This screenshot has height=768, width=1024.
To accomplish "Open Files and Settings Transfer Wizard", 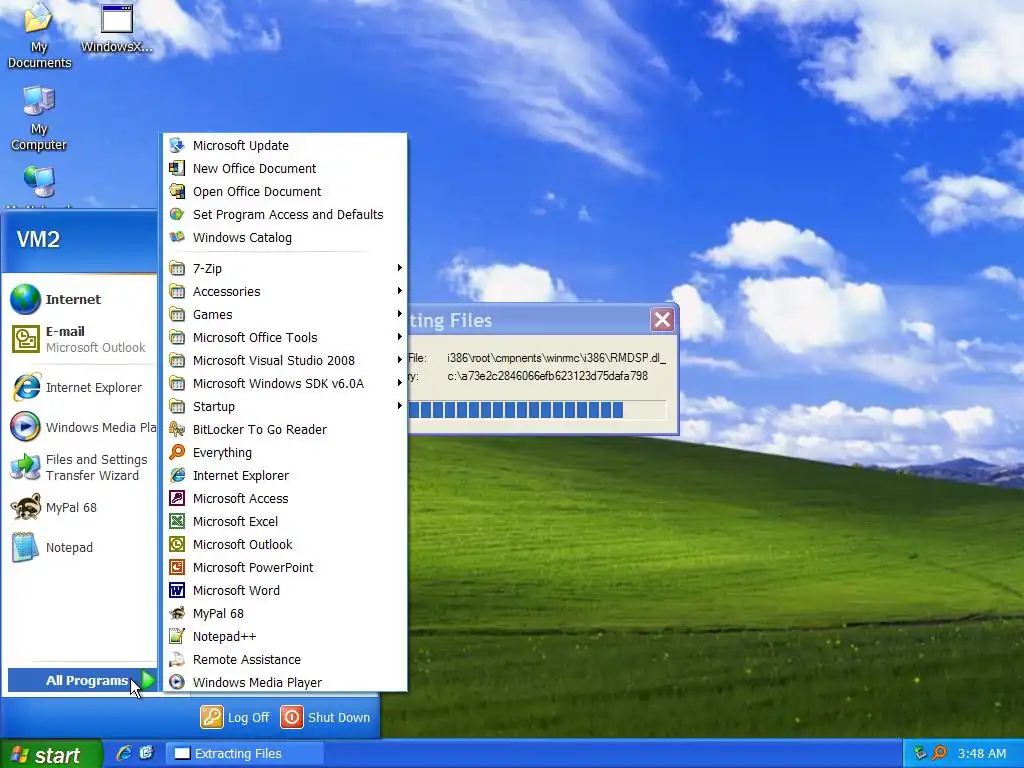I will tap(80, 468).
